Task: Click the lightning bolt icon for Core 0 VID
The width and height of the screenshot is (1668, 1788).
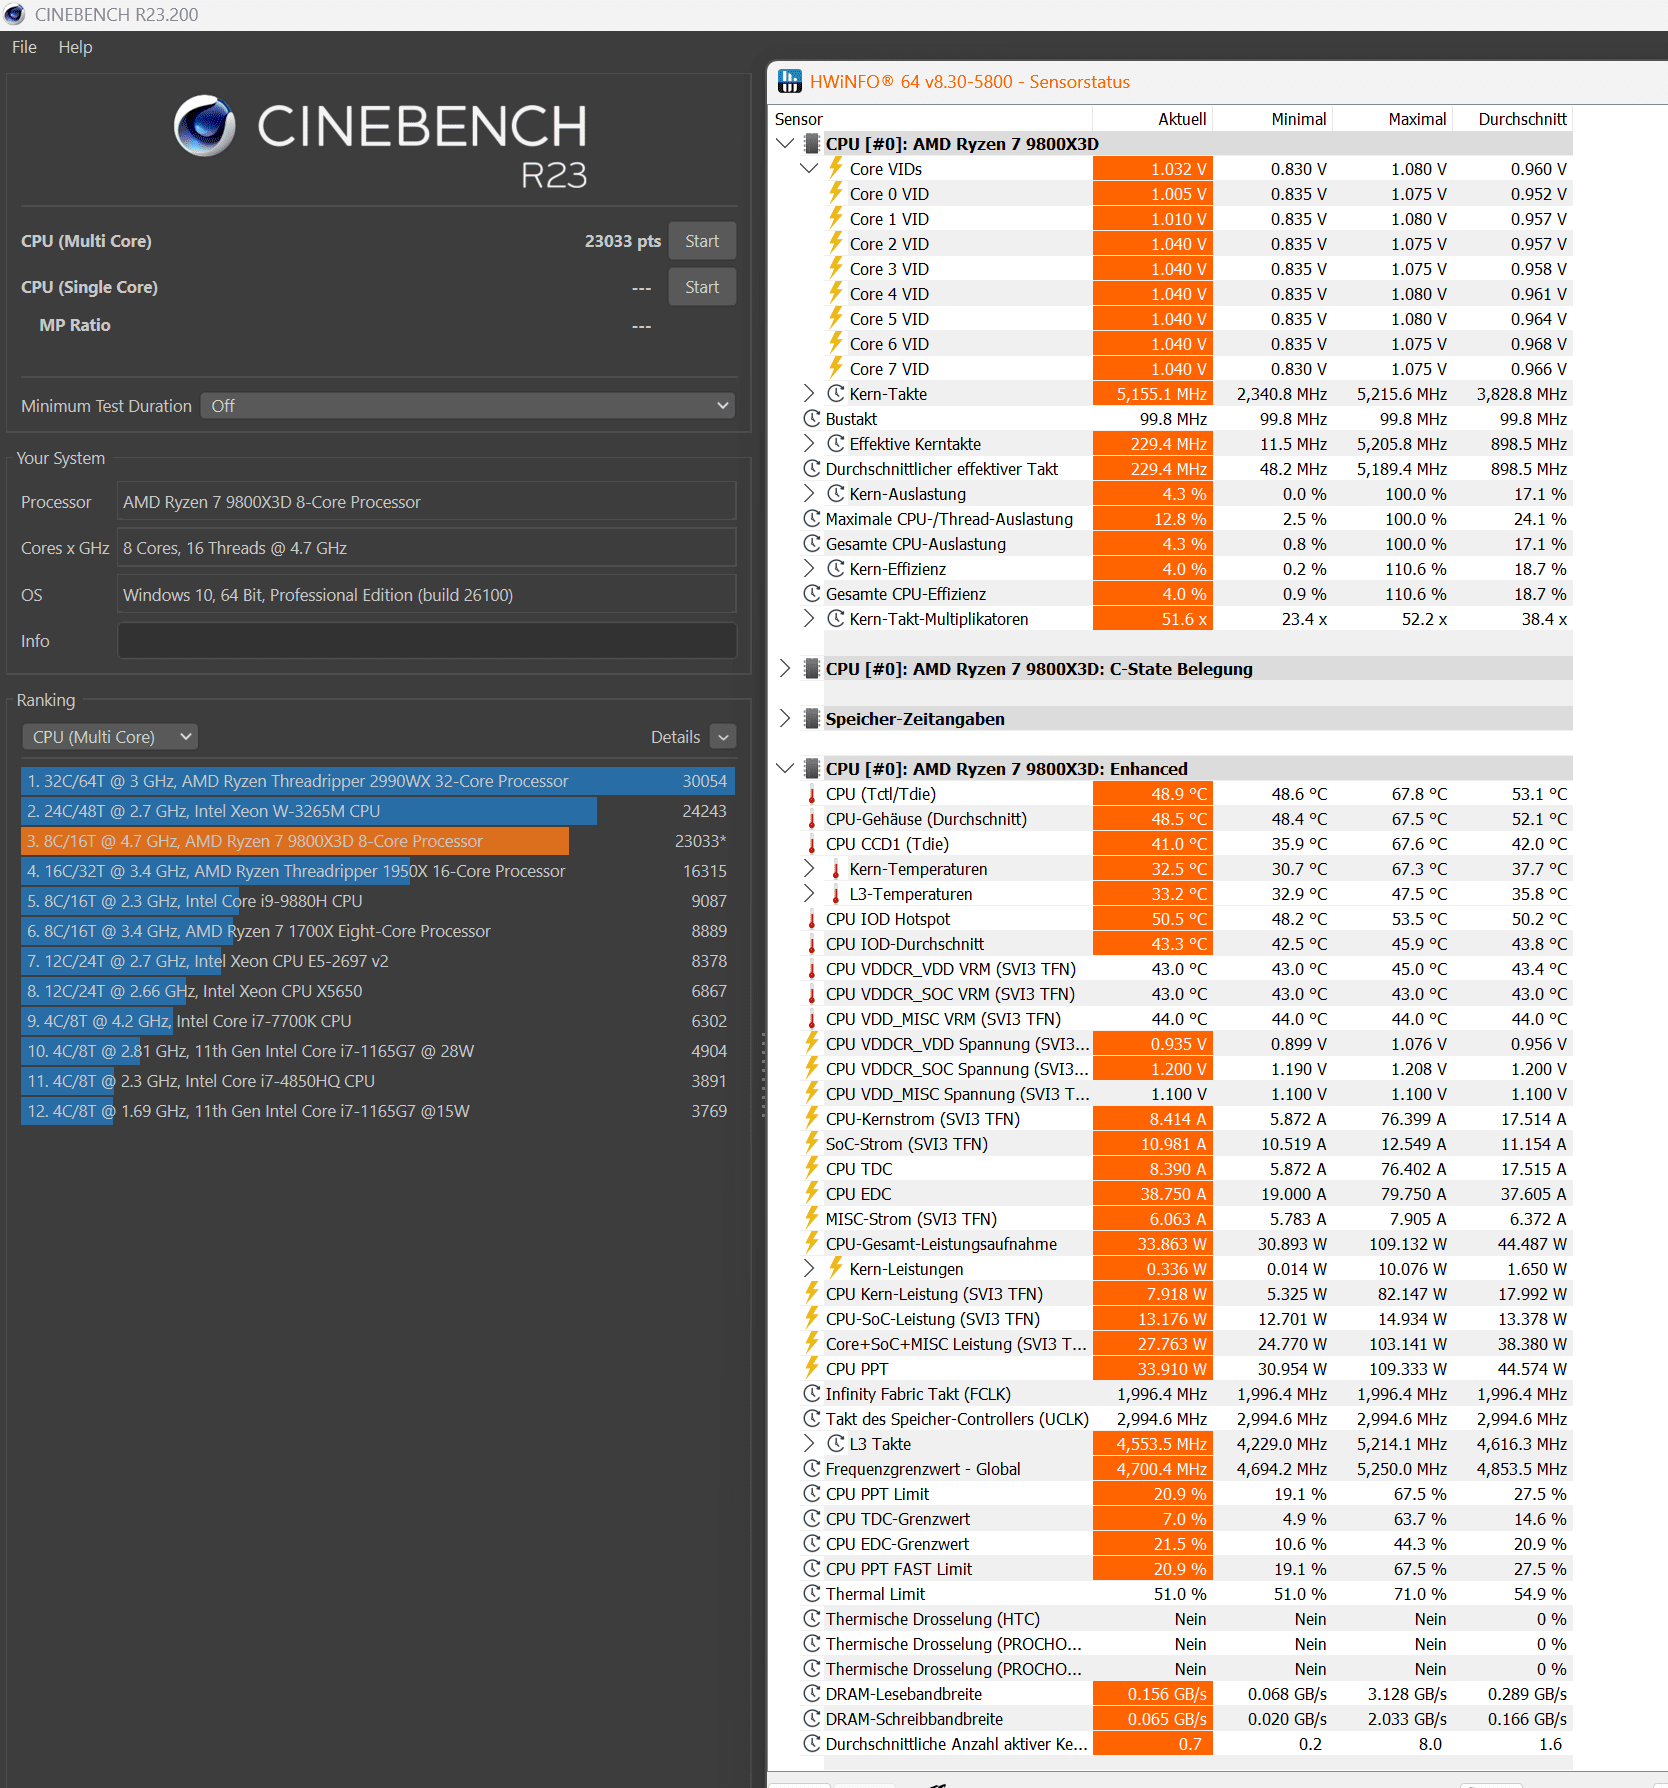Action: pos(836,193)
